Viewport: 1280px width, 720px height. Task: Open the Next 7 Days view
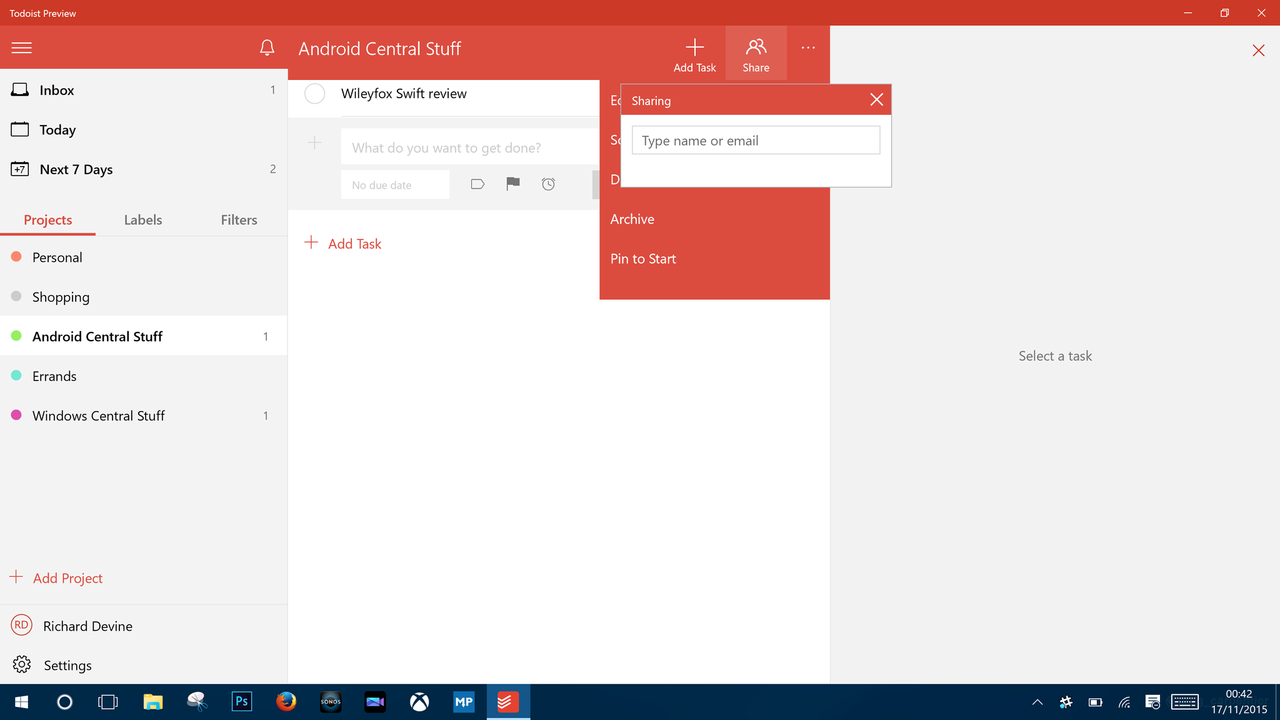143,169
